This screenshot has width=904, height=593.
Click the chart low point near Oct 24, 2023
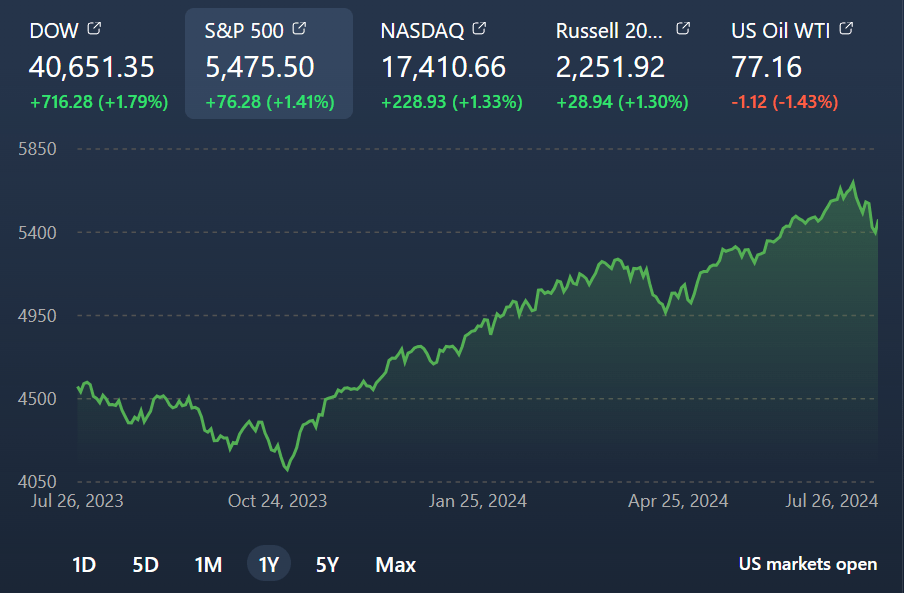288,469
